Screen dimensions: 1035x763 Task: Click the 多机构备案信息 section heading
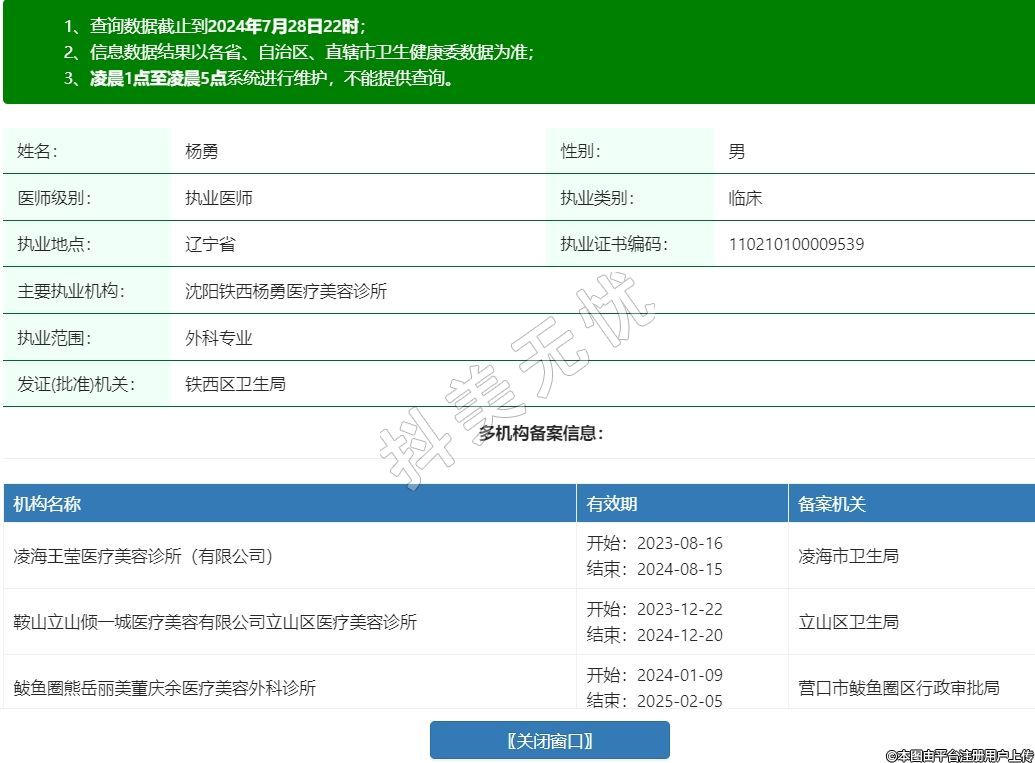(541, 433)
